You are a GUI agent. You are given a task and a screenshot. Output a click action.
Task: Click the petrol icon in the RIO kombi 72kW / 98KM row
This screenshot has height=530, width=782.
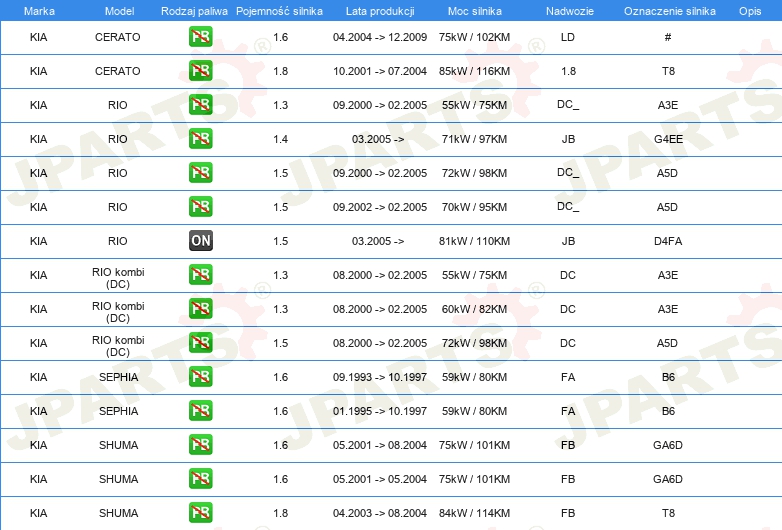[200, 343]
